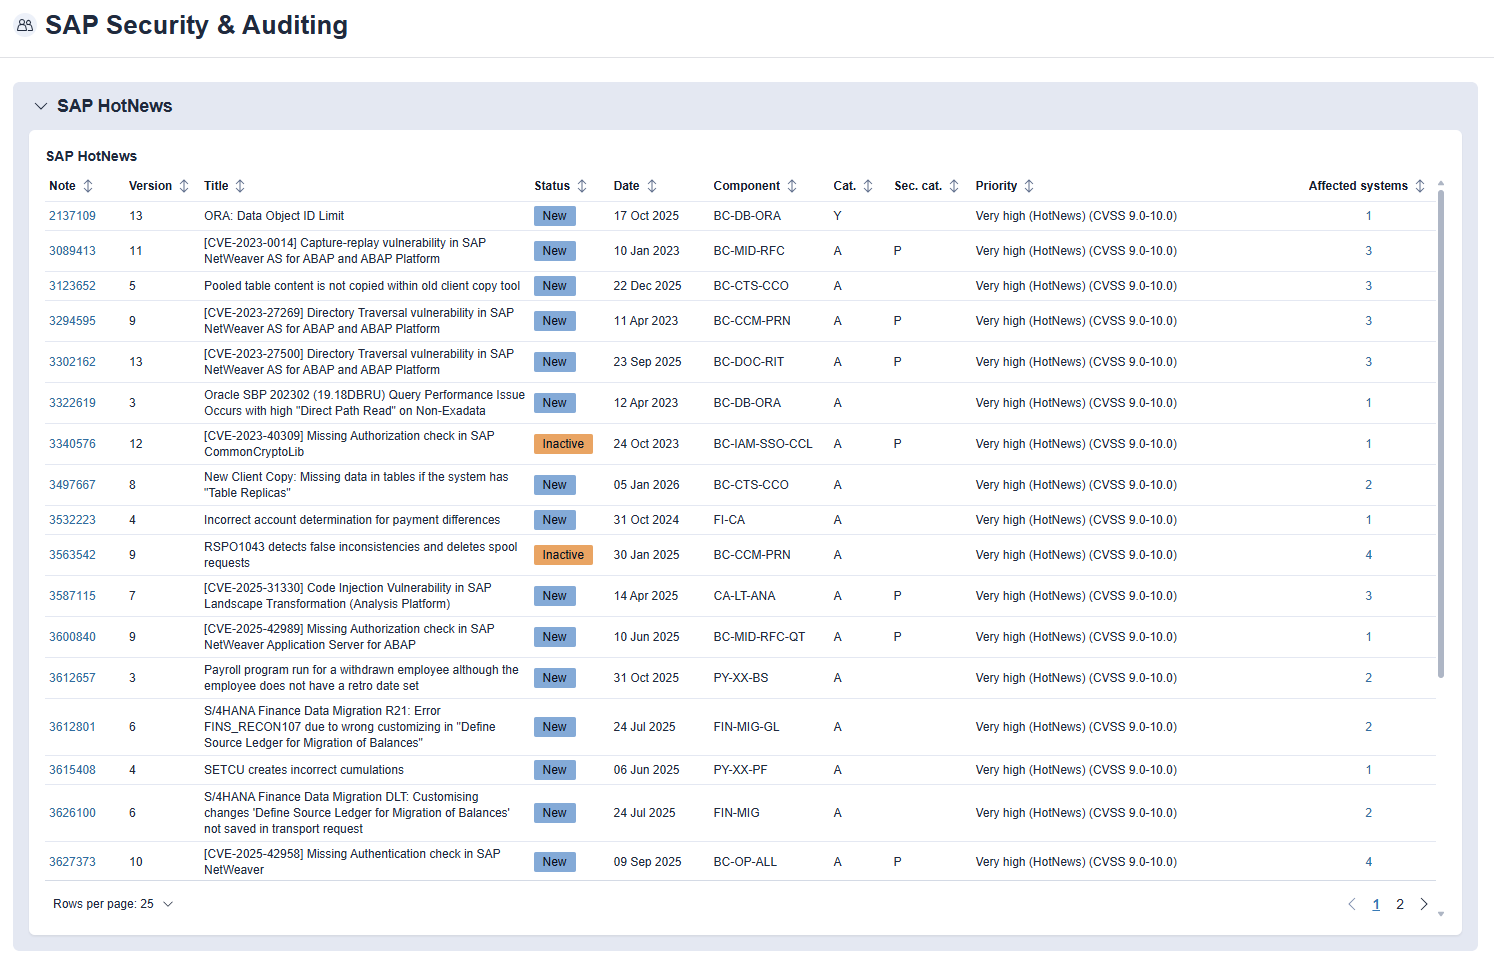
Task: Open SAP note 2137109
Action: tap(72, 215)
